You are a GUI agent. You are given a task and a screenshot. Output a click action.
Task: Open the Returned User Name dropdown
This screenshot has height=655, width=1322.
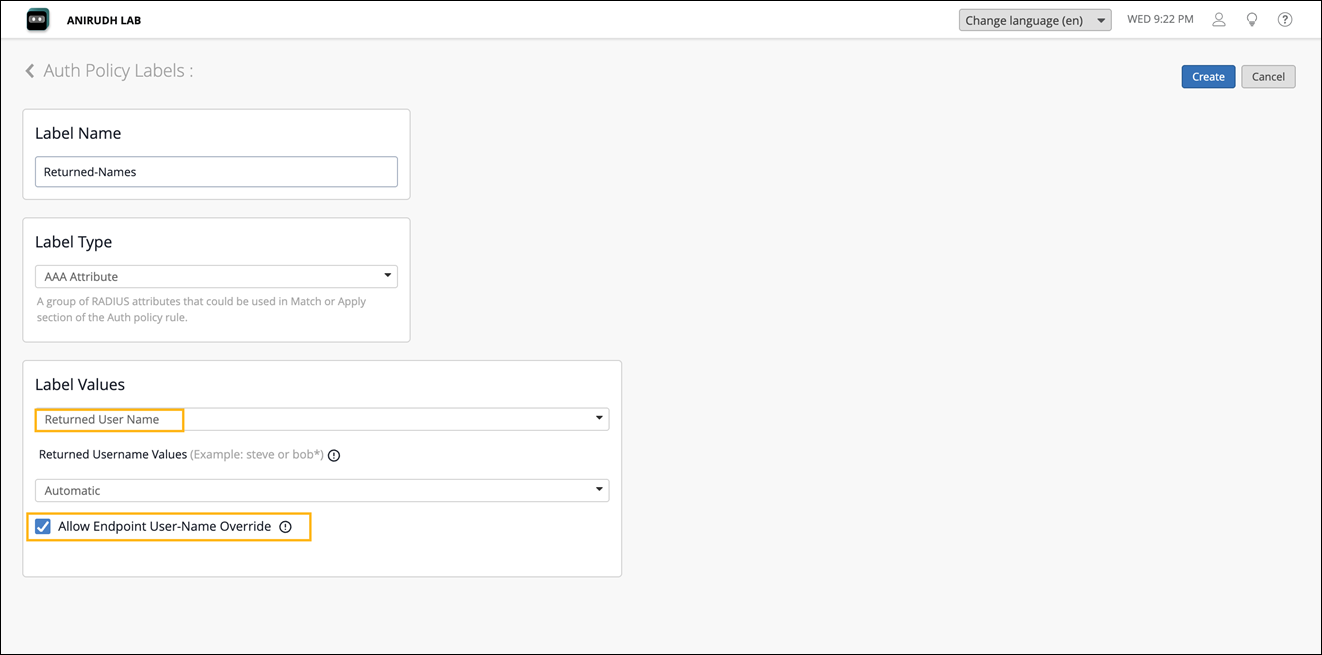click(x=321, y=419)
